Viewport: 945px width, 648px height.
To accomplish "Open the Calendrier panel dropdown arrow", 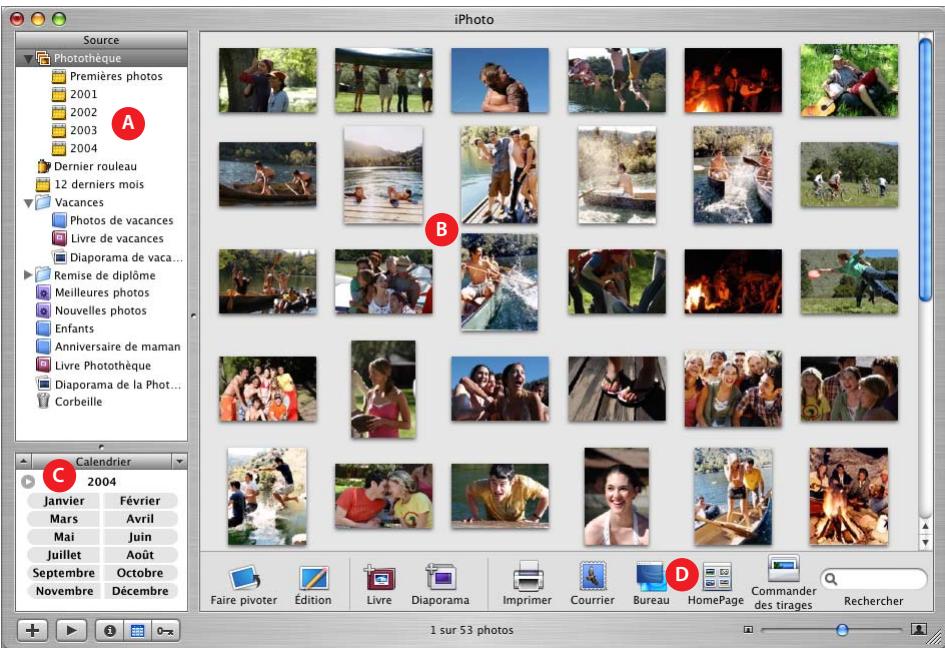I will click(180, 462).
